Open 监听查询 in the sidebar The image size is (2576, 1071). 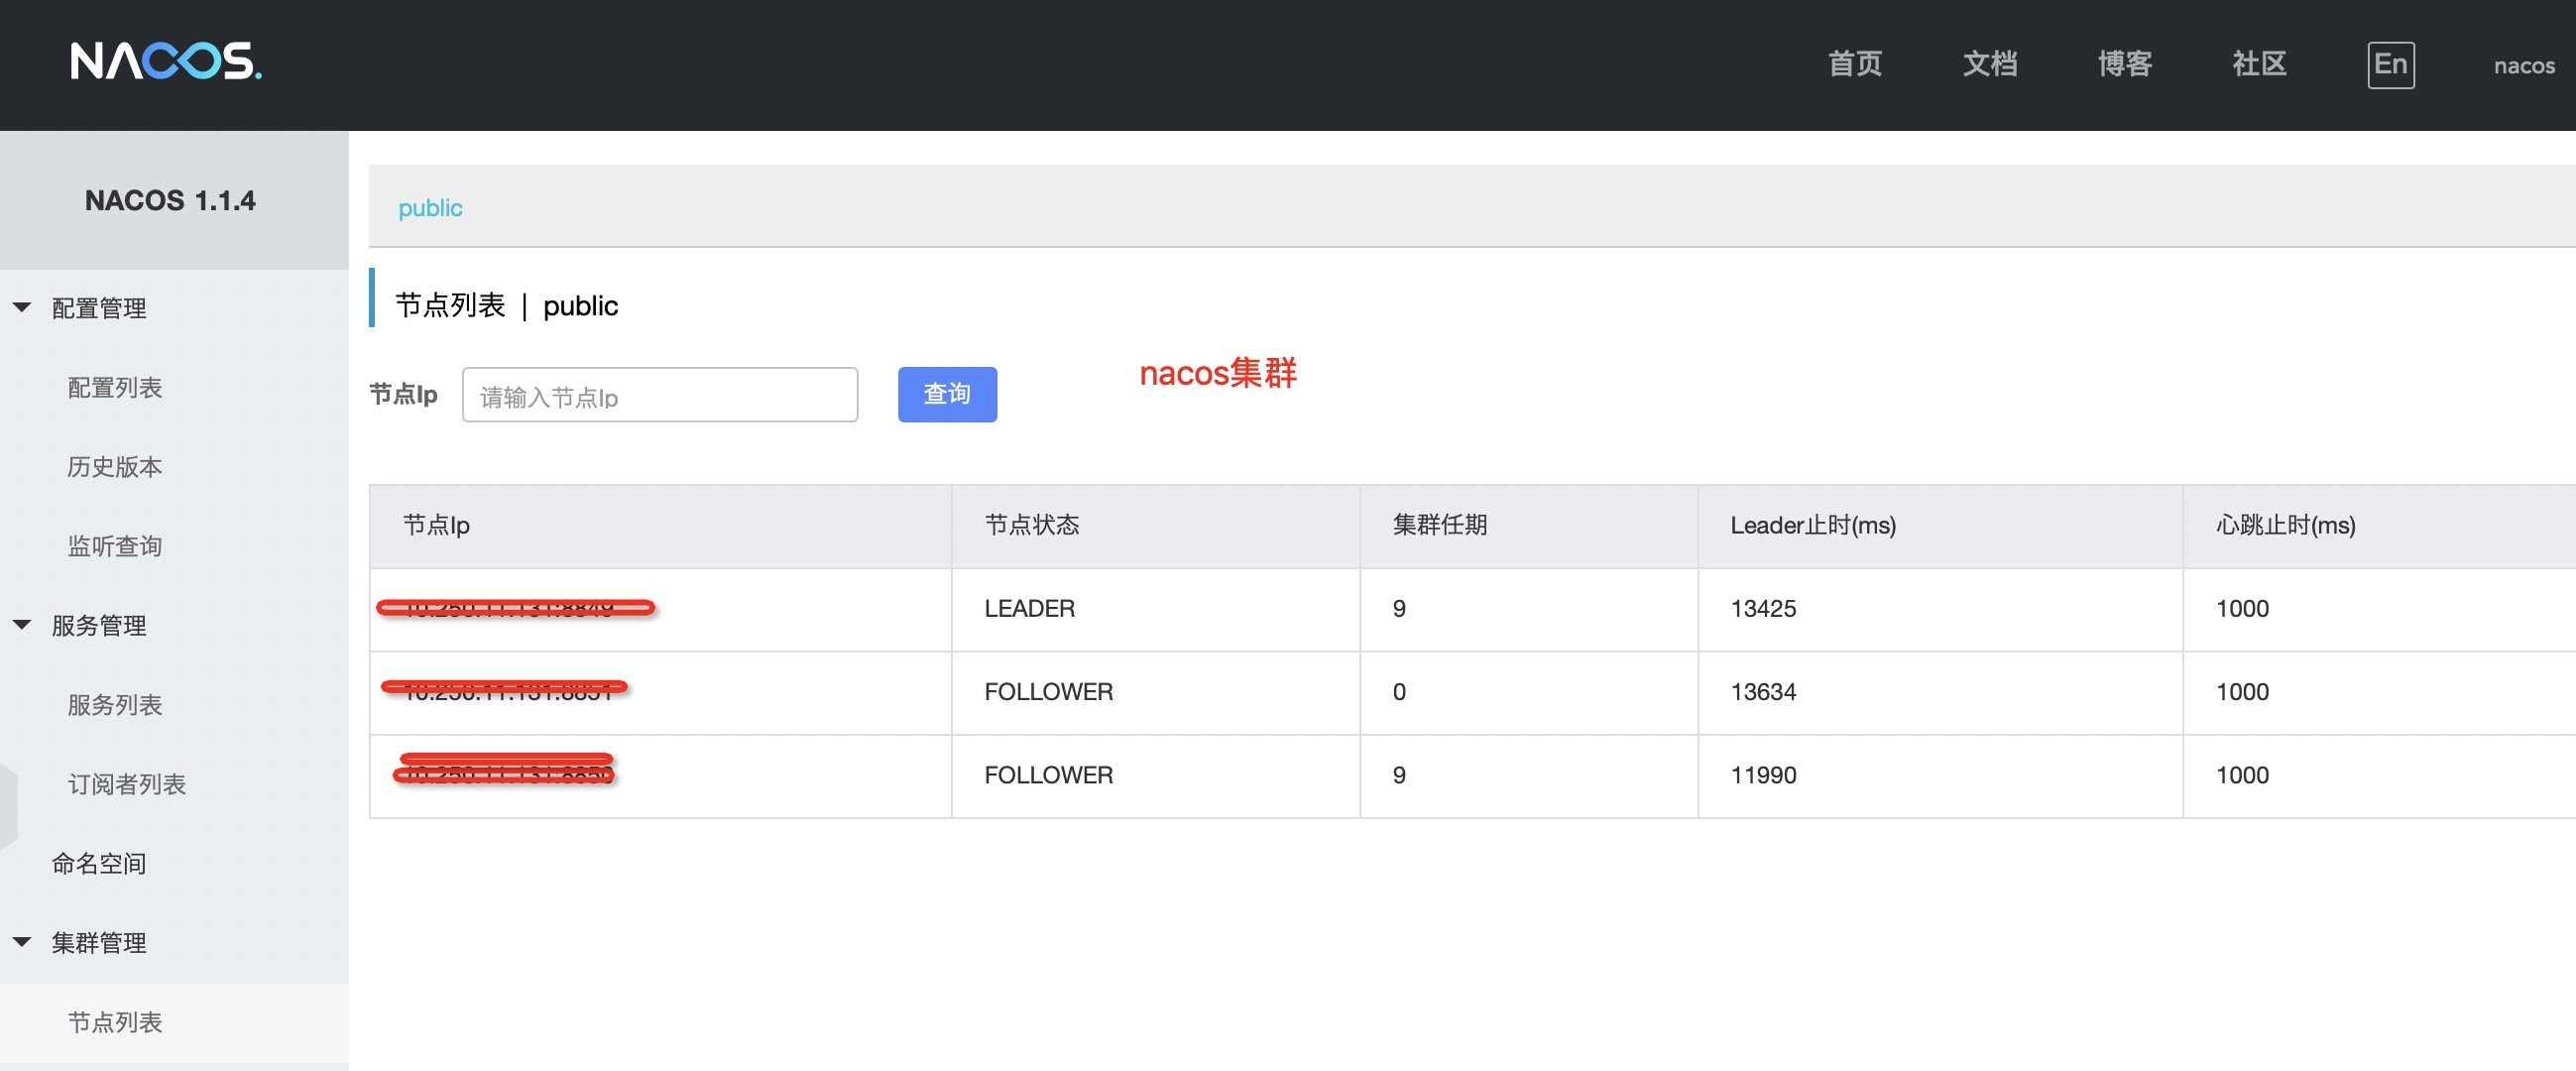[x=115, y=546]
